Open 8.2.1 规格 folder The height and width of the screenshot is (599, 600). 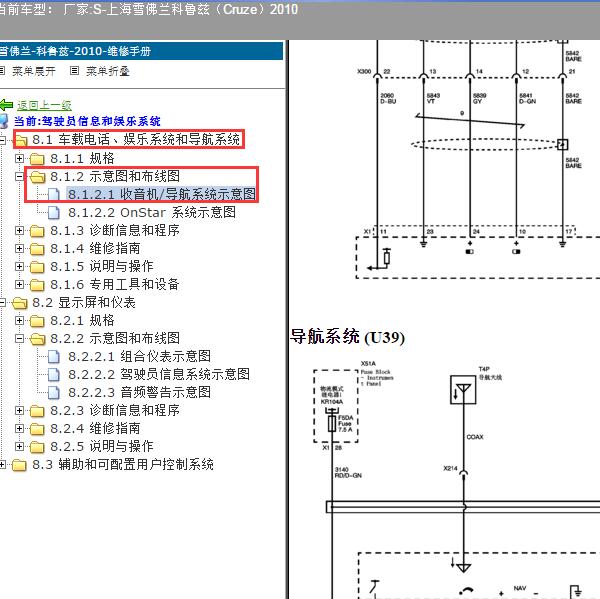82,320
